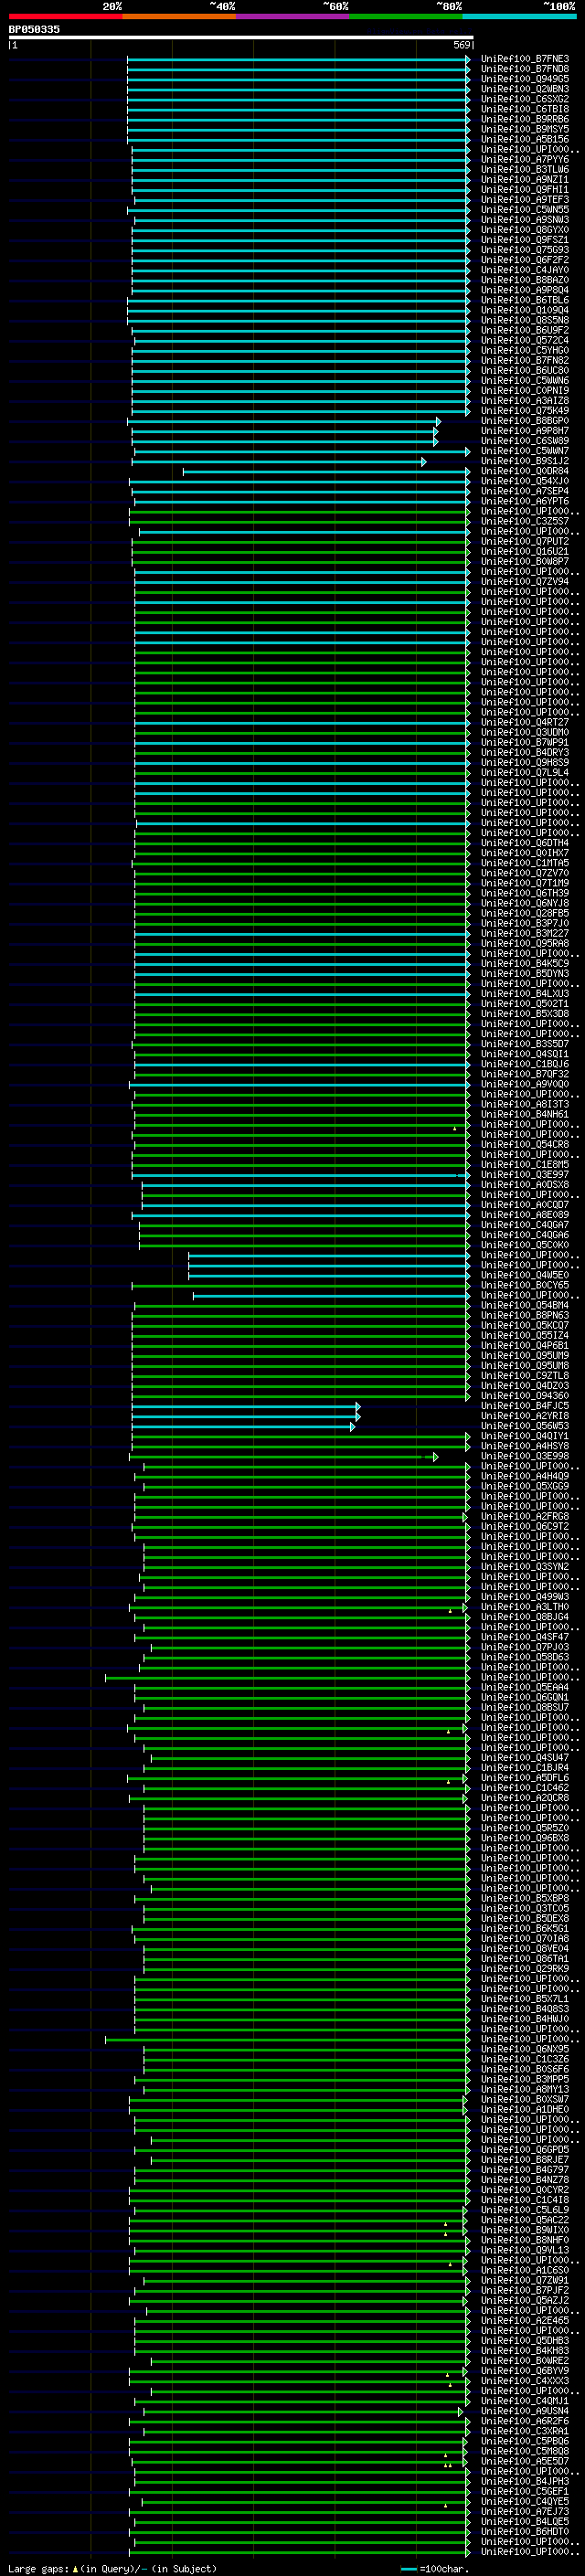The image size is (585, 2576).
Task: Select the label UniRef100_A9P8Q4
Action: (x=525, y=290)
